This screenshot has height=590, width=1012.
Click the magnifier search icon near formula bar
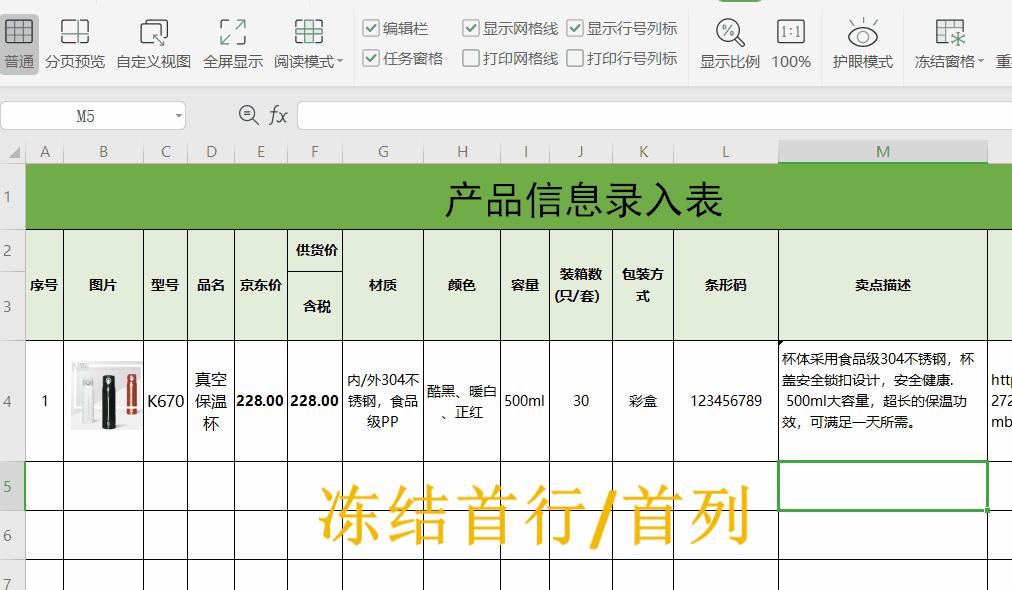(x=246, y=115)
